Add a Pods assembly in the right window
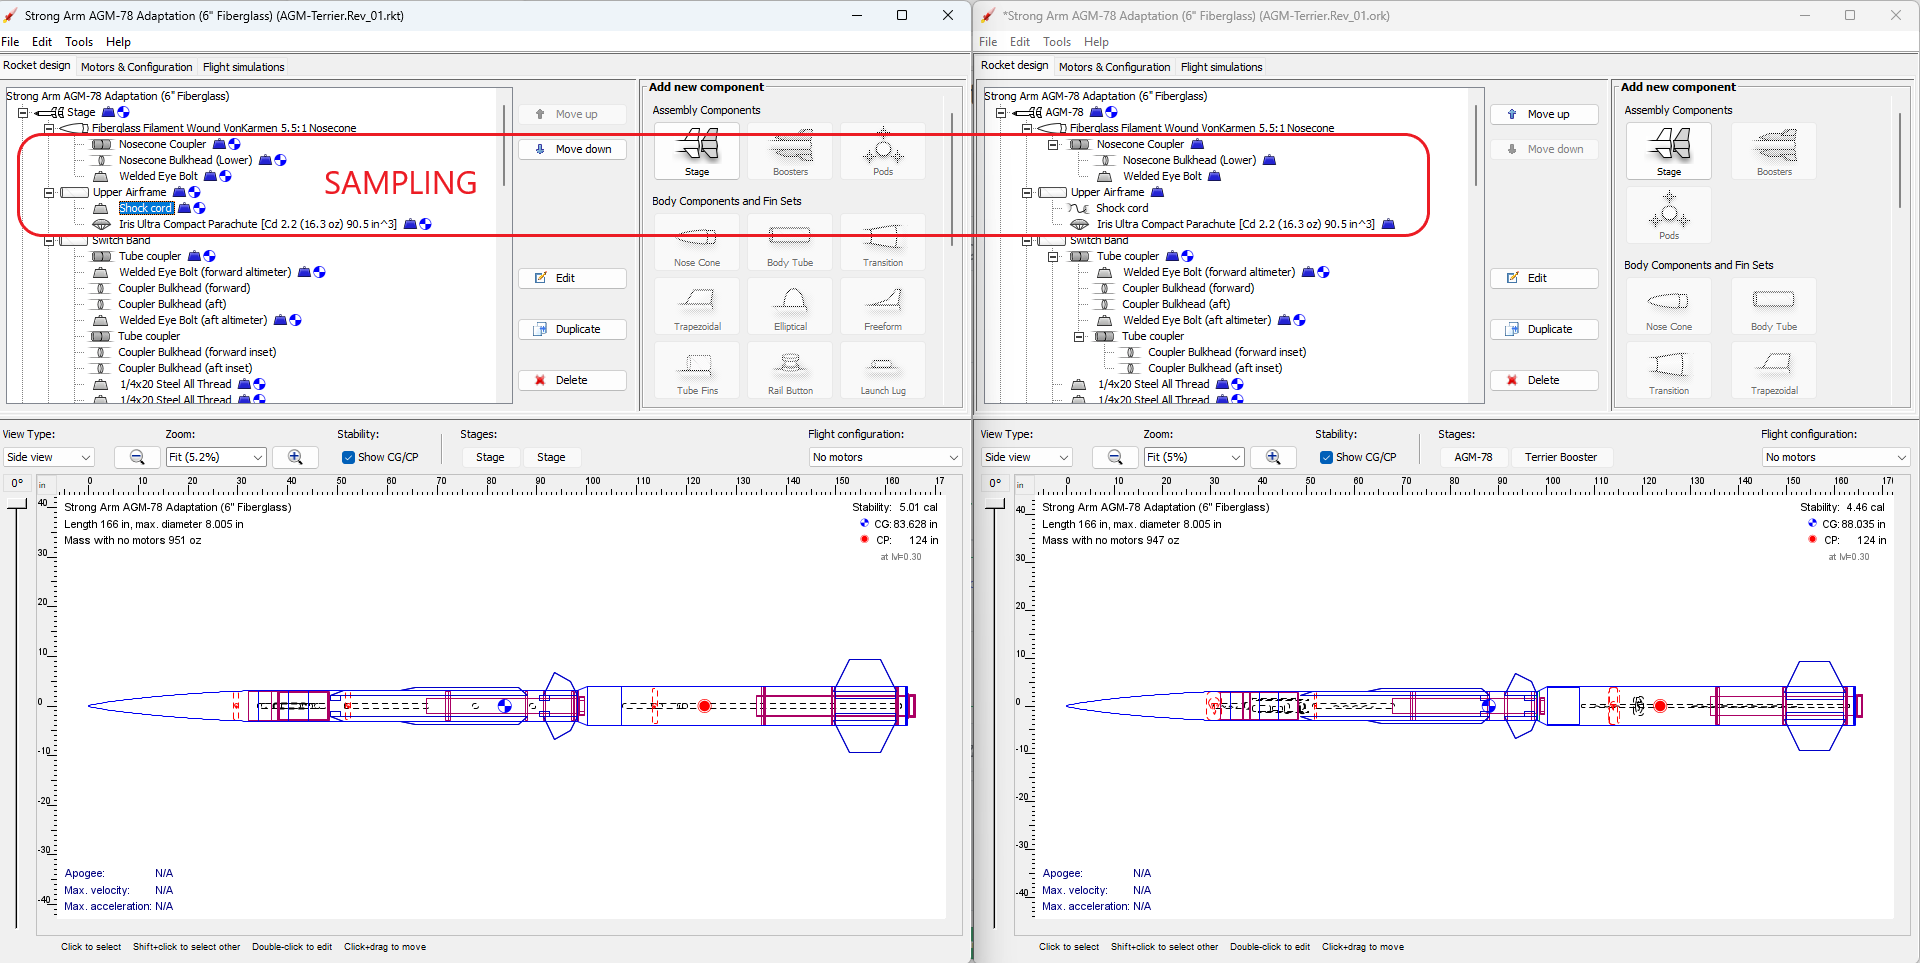Screen dimensions: 1920x963 [1667, 215]
